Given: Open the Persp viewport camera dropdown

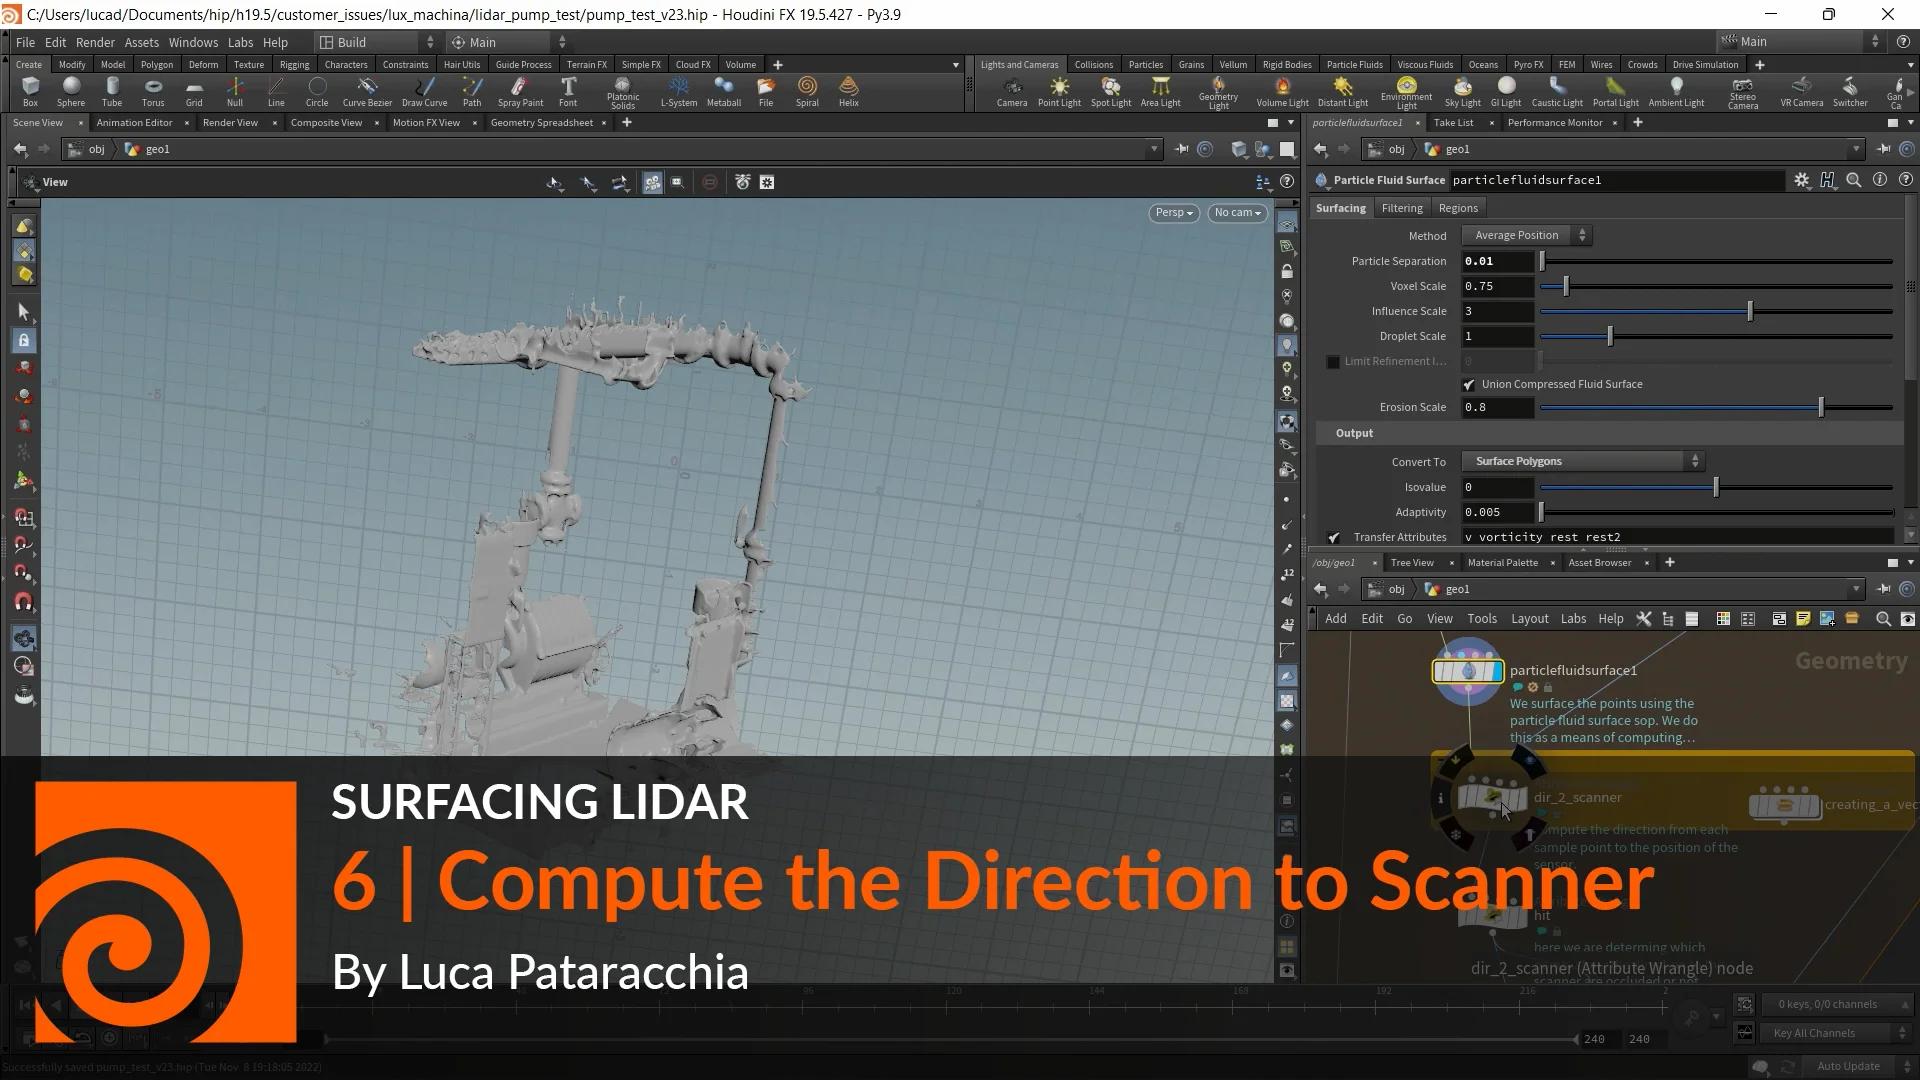Looking at the screenshot, I should [x=1173, y=212].
